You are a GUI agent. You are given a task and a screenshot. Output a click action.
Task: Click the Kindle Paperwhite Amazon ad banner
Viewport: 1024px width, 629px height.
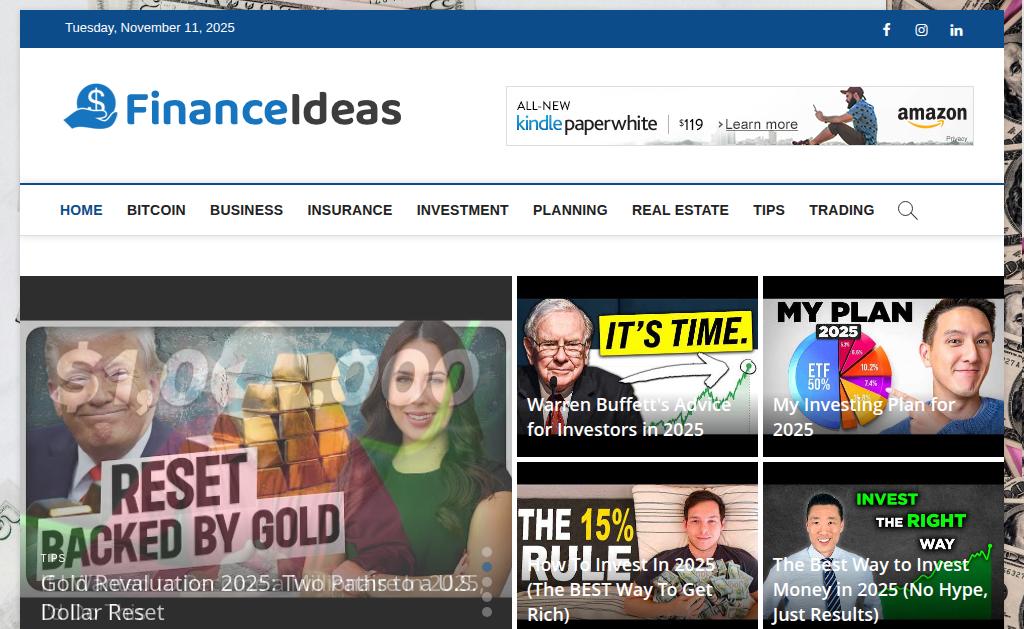(x=739, y=116)
